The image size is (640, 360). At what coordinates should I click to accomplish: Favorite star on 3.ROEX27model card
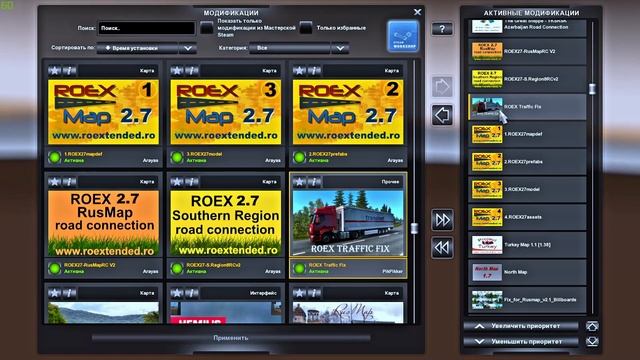pyautogui.click(x=177, y=71)
